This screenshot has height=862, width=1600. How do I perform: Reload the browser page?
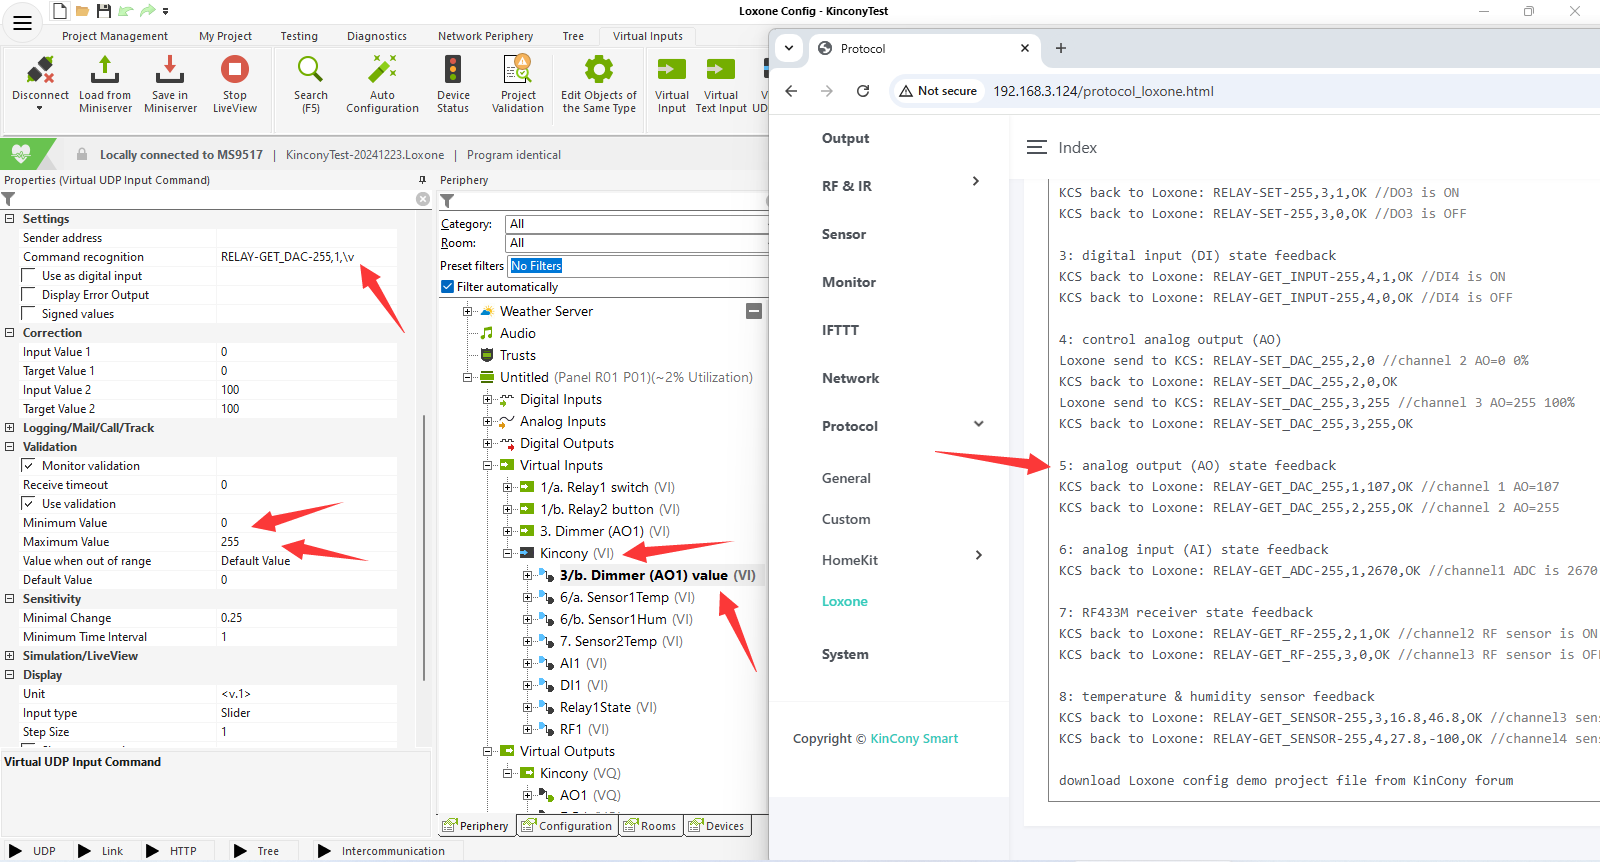tap(863, 91)
